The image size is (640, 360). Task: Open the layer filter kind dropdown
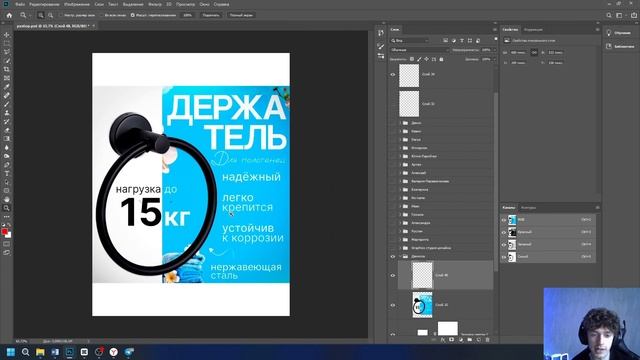point(409,40)
